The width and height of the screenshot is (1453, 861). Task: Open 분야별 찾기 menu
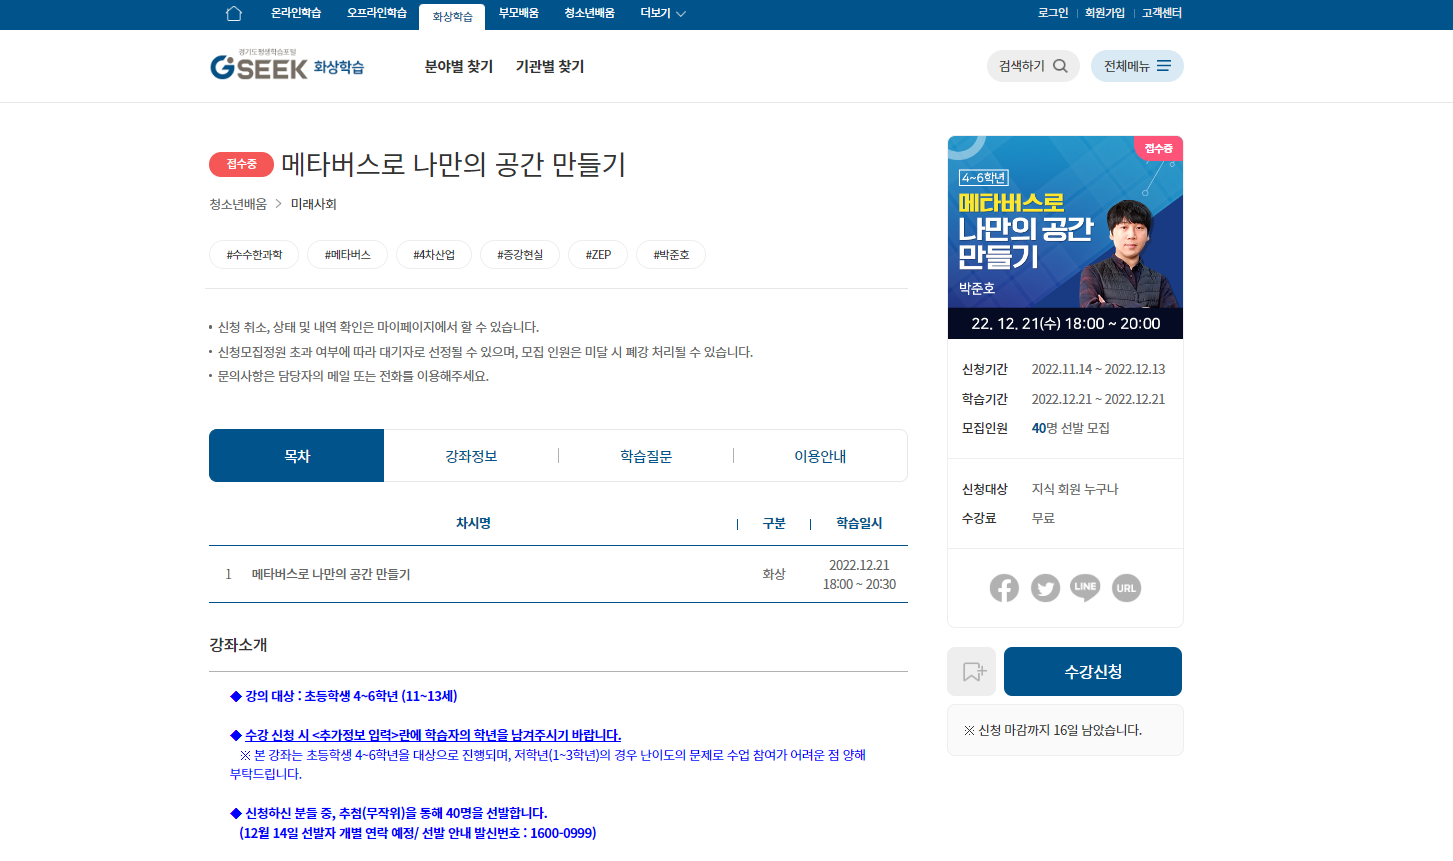point(459,66)
